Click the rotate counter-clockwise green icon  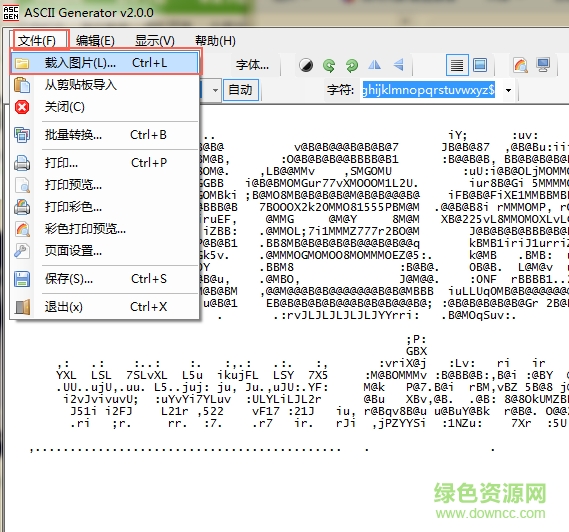pos(329,65)
